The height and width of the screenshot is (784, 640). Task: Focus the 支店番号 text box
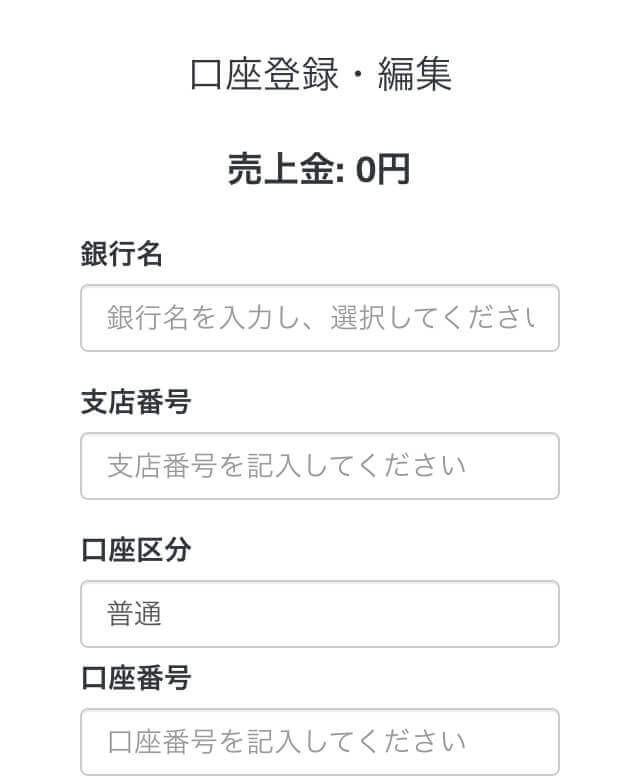[x=320, y=466]
